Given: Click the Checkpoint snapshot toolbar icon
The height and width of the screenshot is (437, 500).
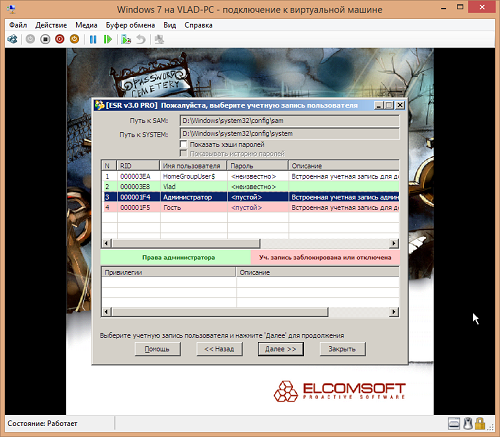Looking at the screenshot, I should point(126,39).
